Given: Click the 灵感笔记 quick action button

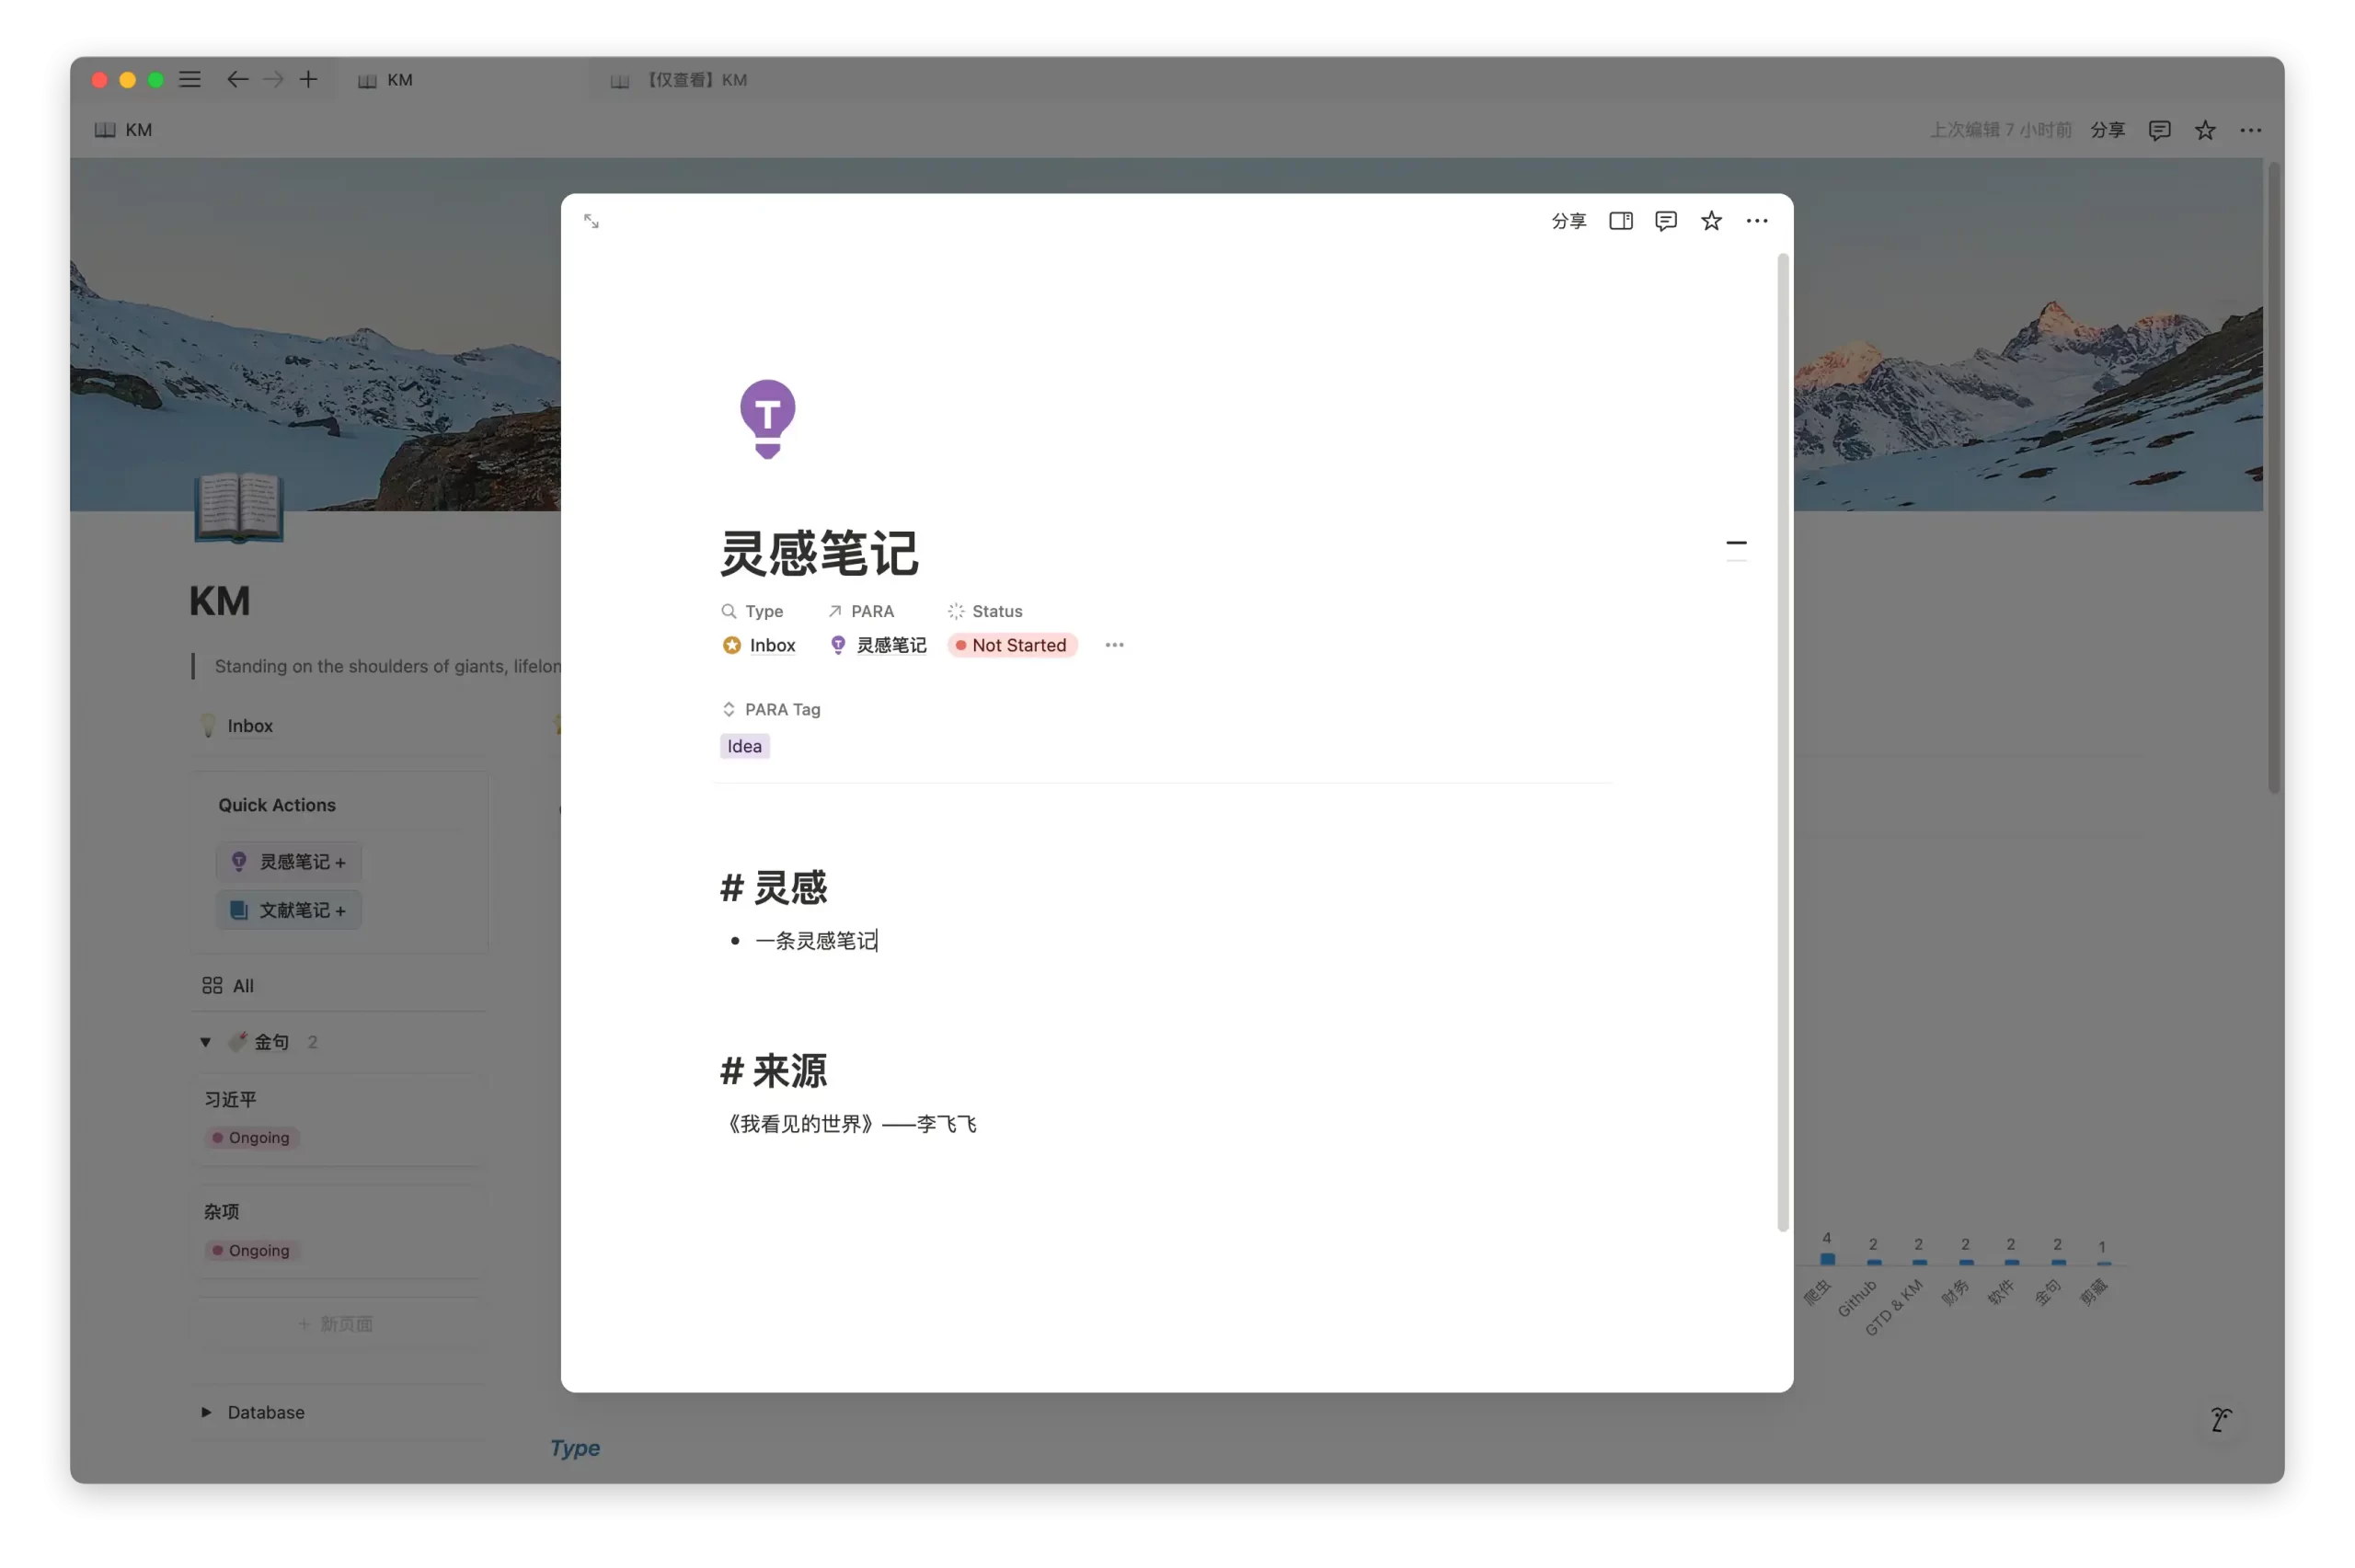Looking at the screenshot, I should point(288,861).
